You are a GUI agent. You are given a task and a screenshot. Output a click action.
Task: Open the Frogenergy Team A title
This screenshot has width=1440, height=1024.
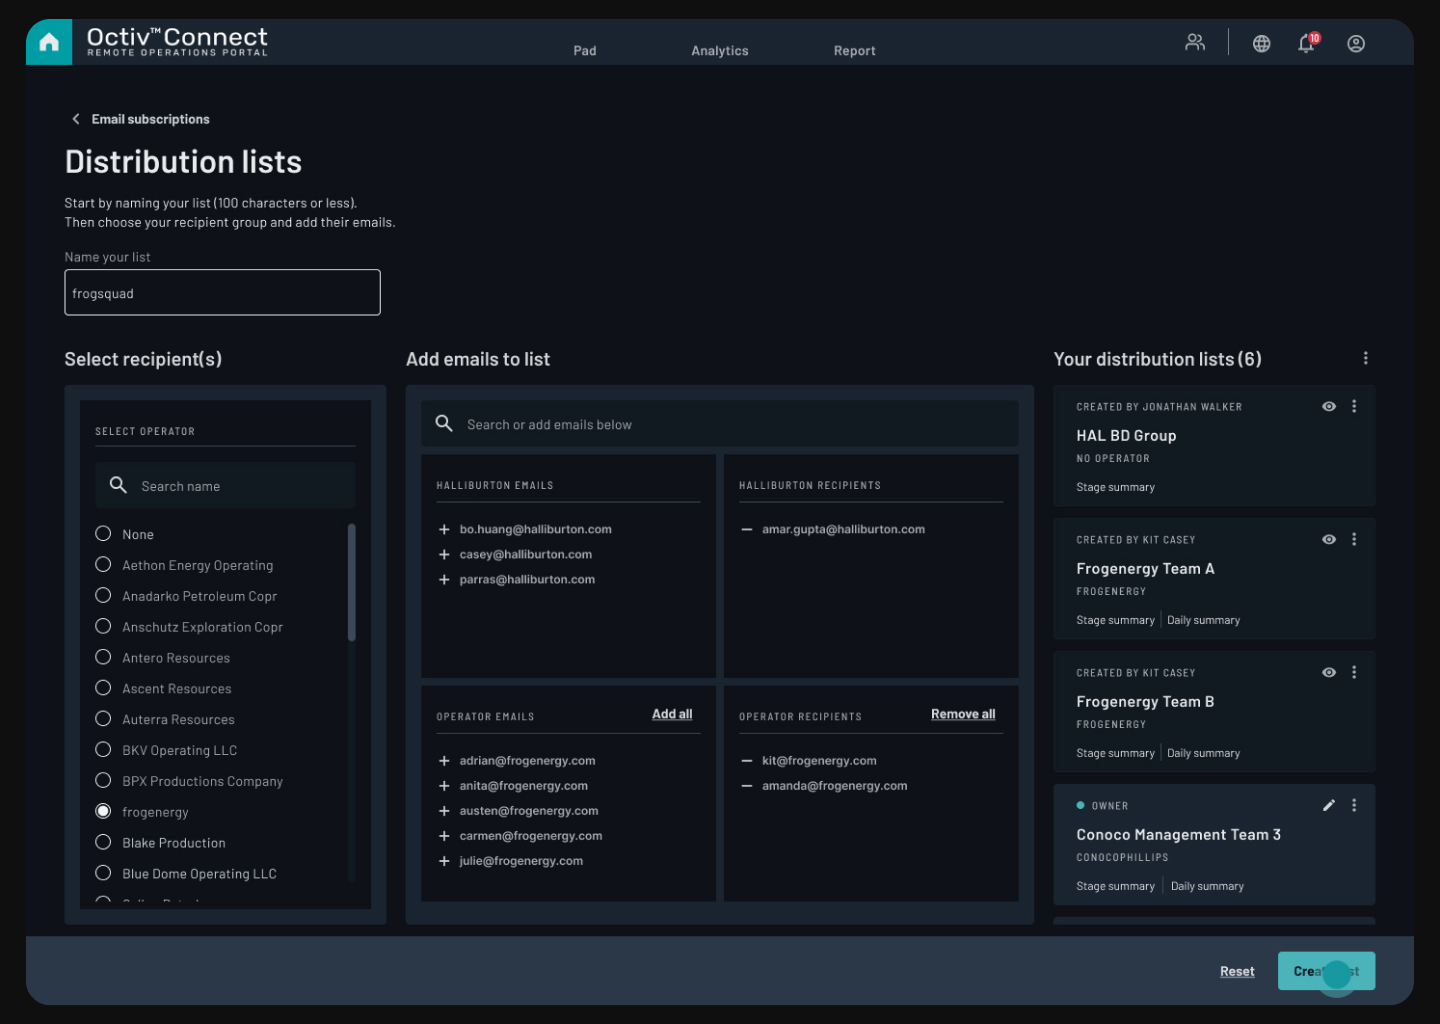pyautogui.click(x=1145, y=569)
